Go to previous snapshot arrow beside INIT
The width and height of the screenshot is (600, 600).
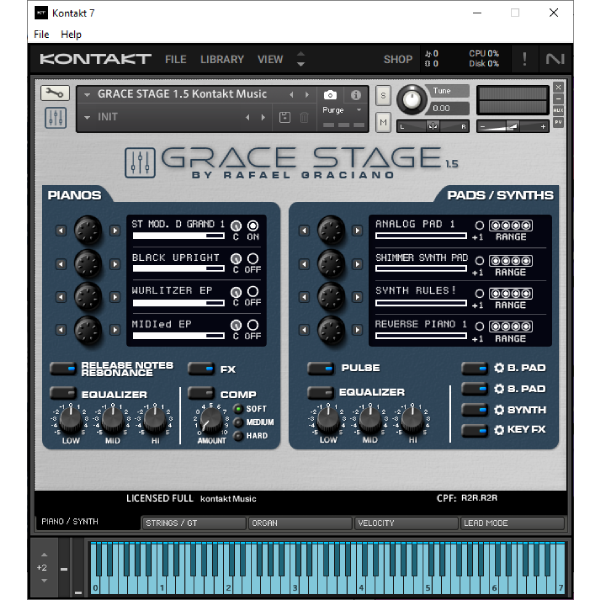(x=248, y=117)
